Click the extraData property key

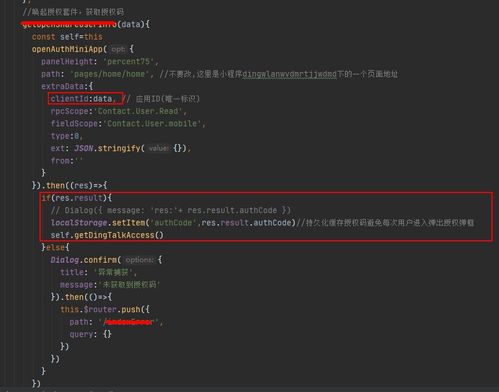point(62,86)
